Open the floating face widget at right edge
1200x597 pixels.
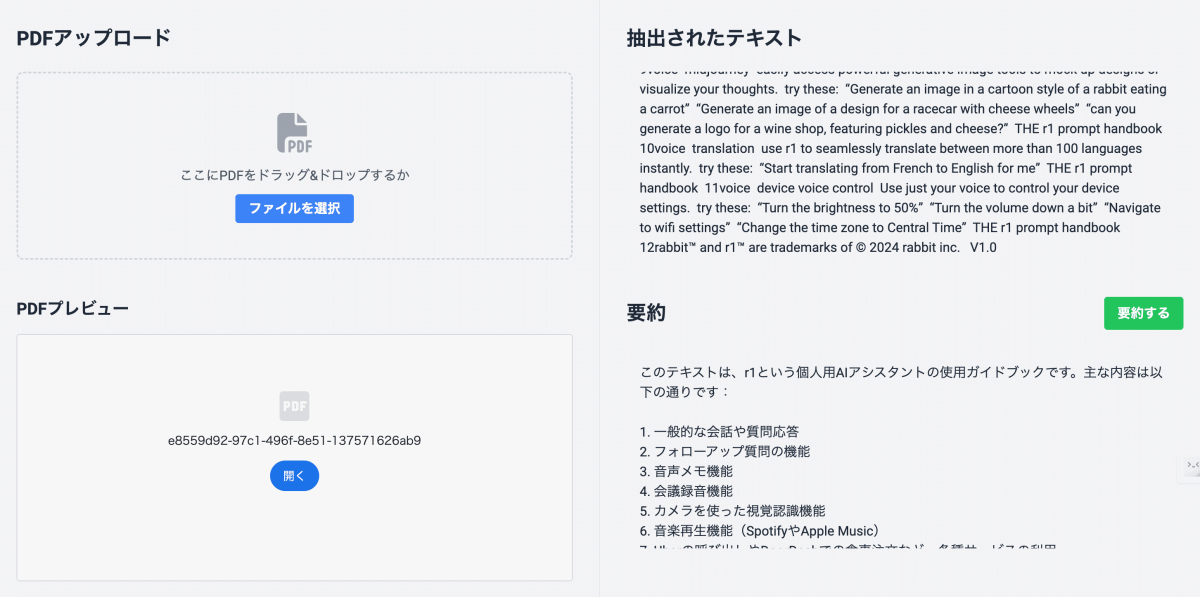(x=1192, y=465)
